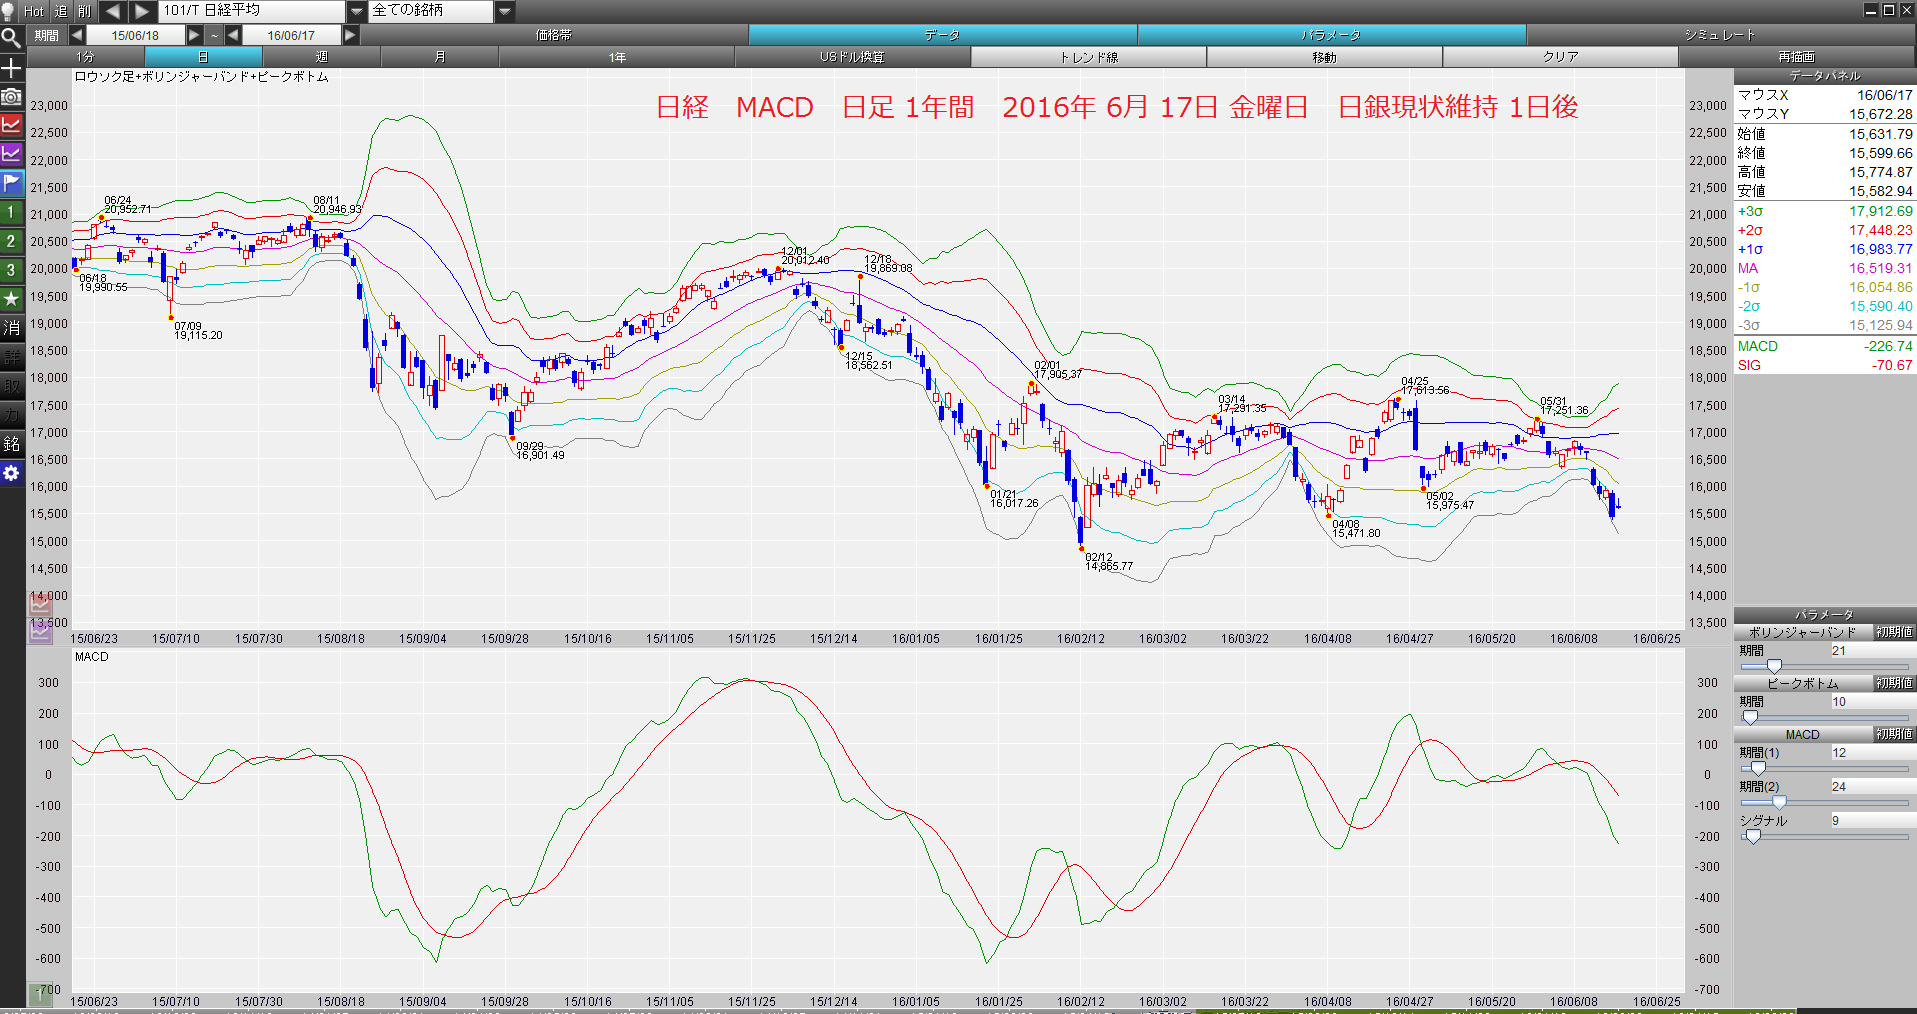Viewport: 1917px width, 1014px height.
Task: Click the camera snapshot icon
Action: 11,96
